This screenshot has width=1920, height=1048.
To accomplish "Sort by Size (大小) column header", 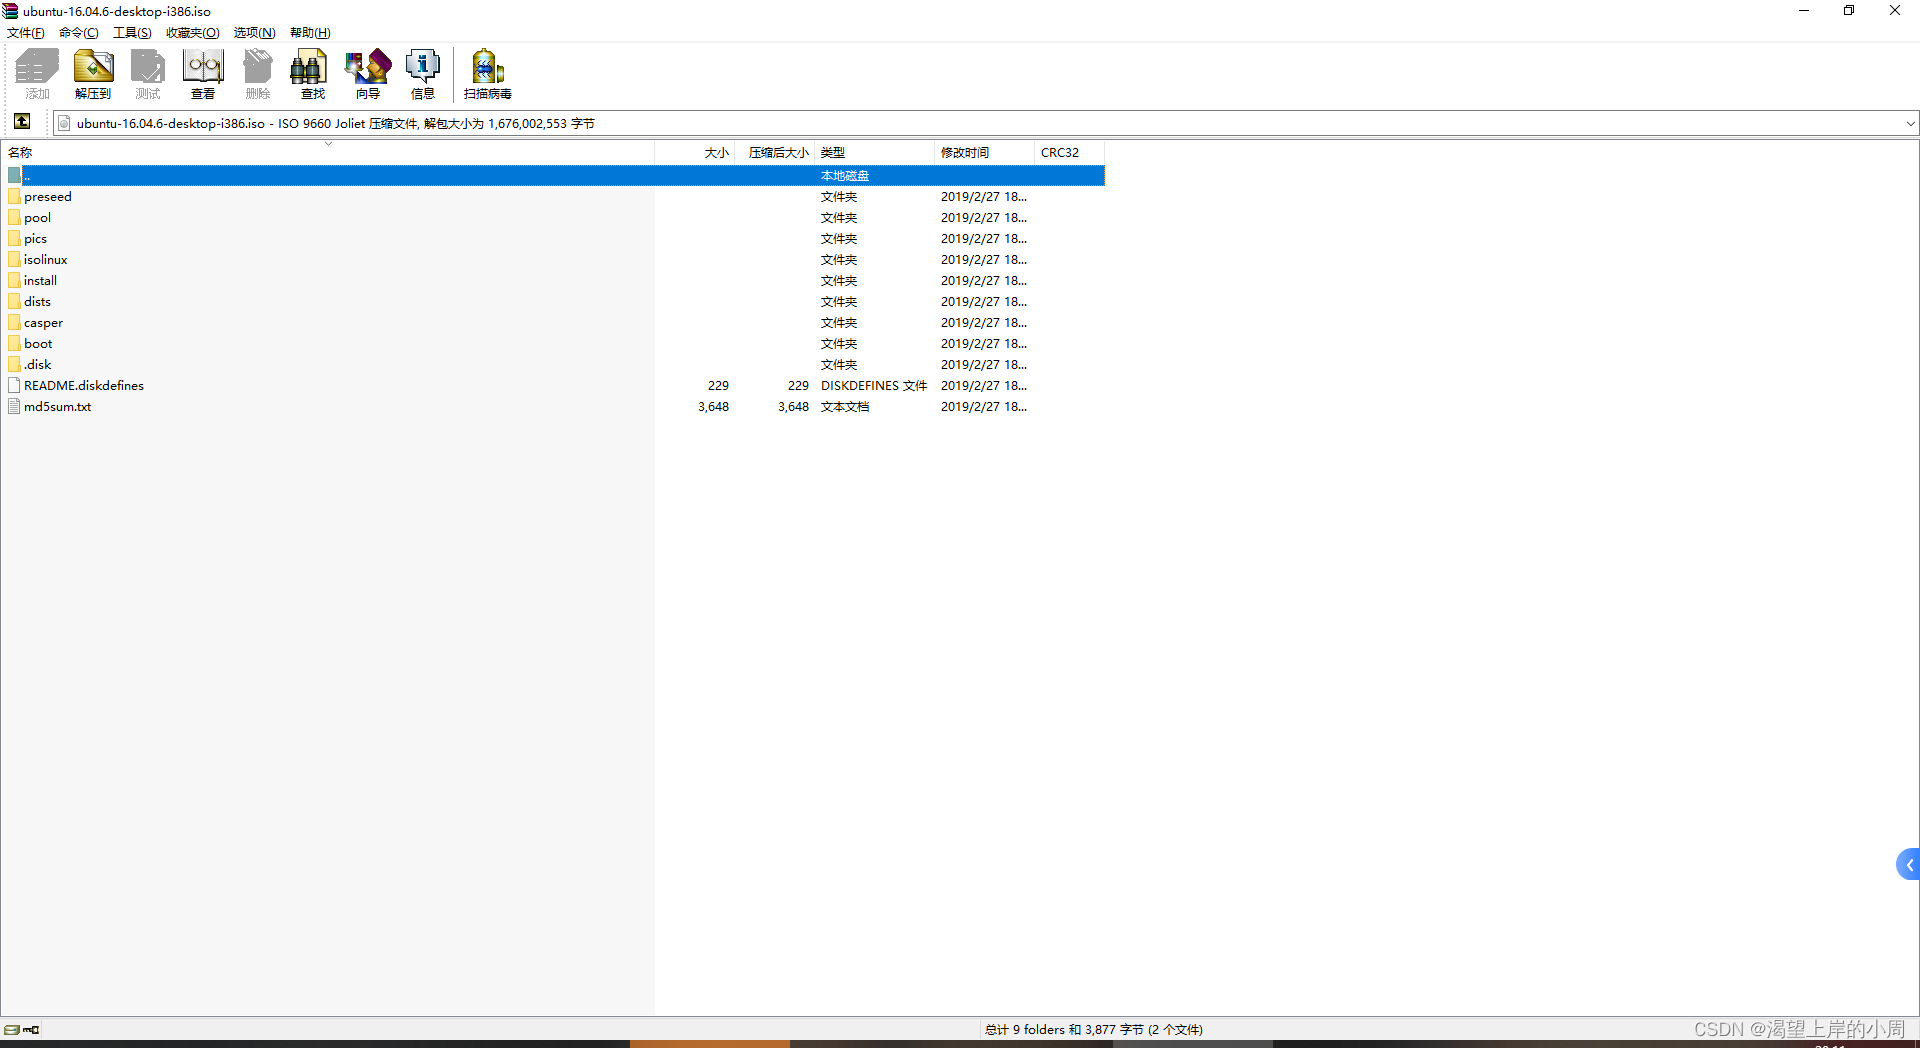I will tap(695, 152).
